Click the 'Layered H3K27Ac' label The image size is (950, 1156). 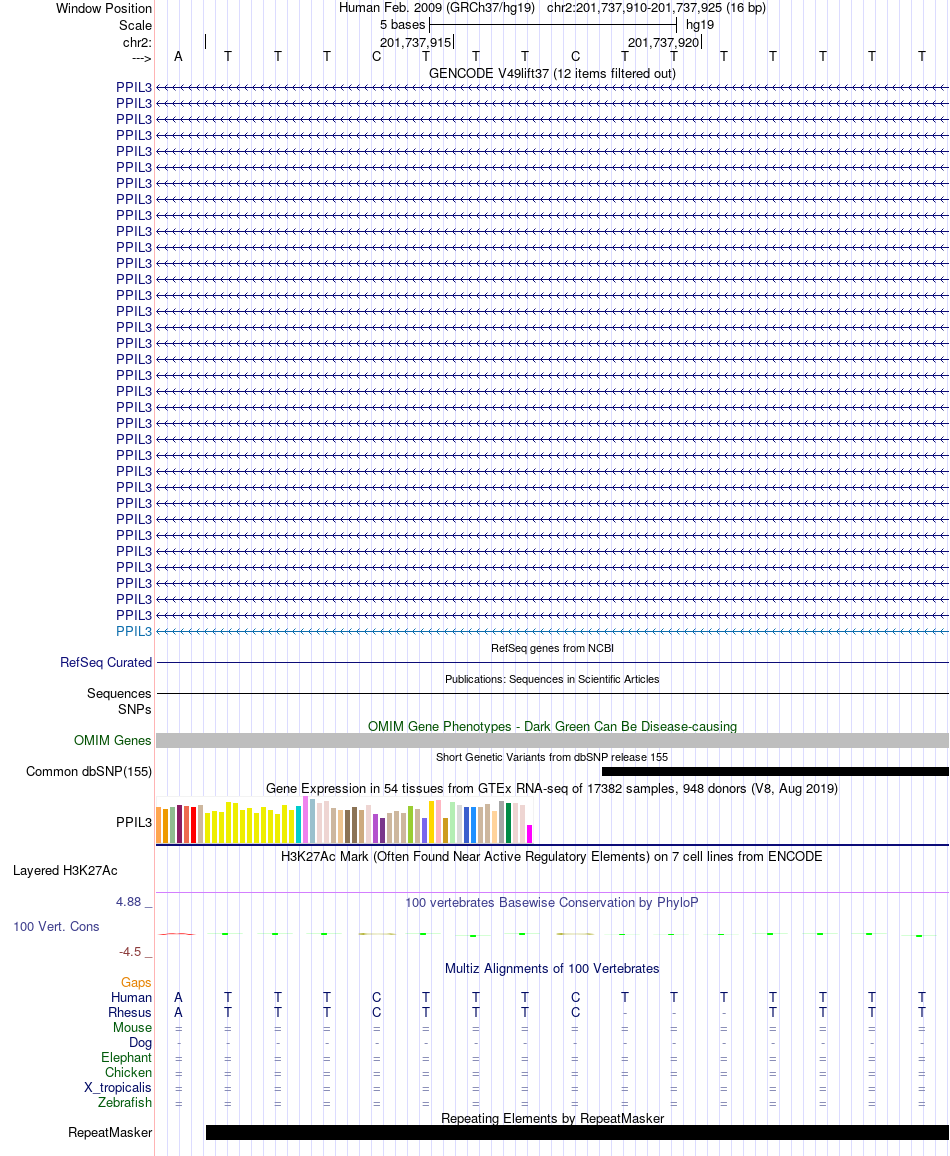pos(66,871)
